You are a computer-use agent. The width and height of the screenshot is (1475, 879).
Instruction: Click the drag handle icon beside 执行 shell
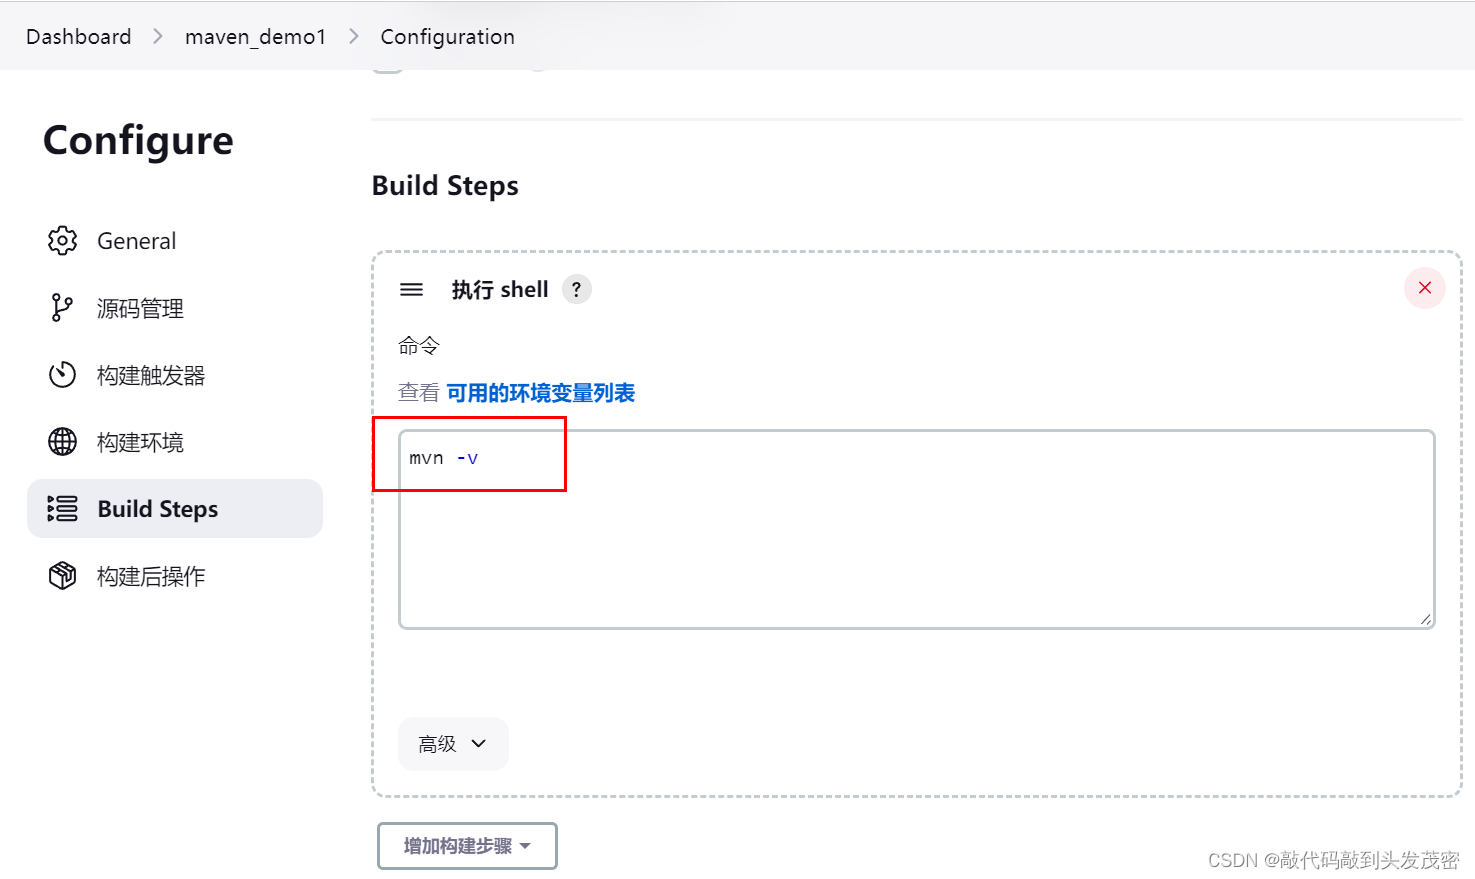[x=411, y=290]
